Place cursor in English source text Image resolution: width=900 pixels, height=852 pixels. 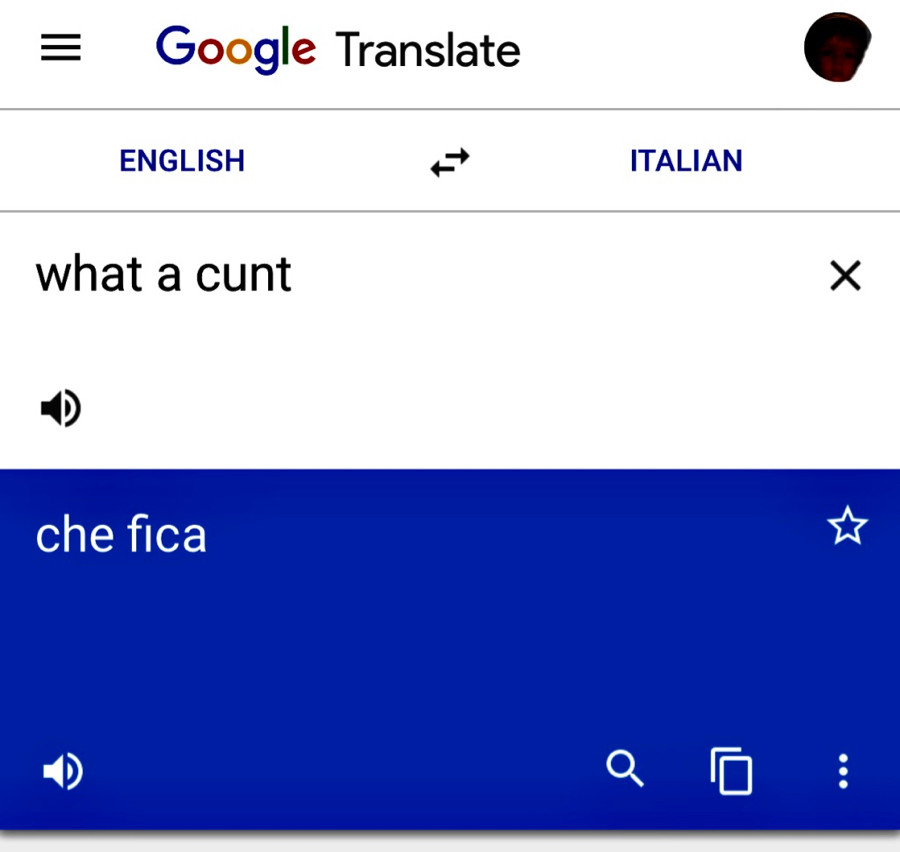pos(164,274)
